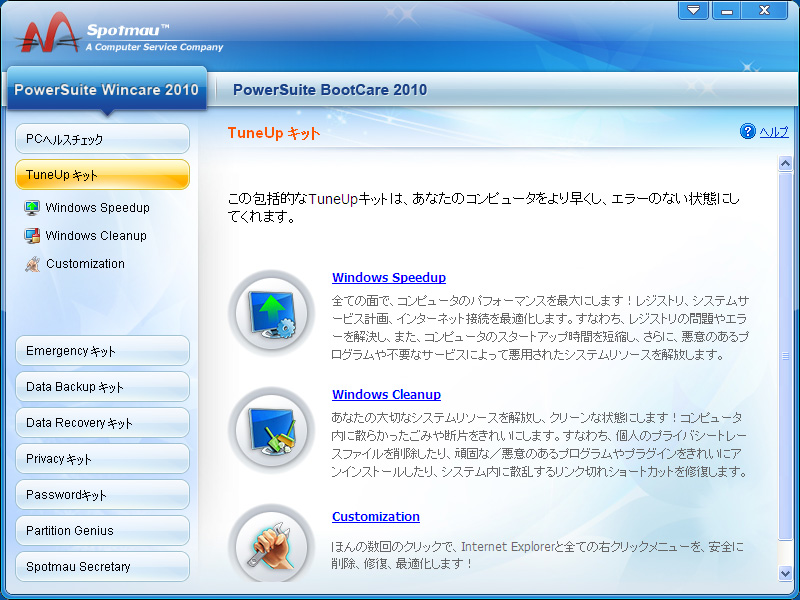Viewport: 800px width, 600px height.
Task: Switch to PowerSuite Wincare 2010 tab
Action: 107,89
